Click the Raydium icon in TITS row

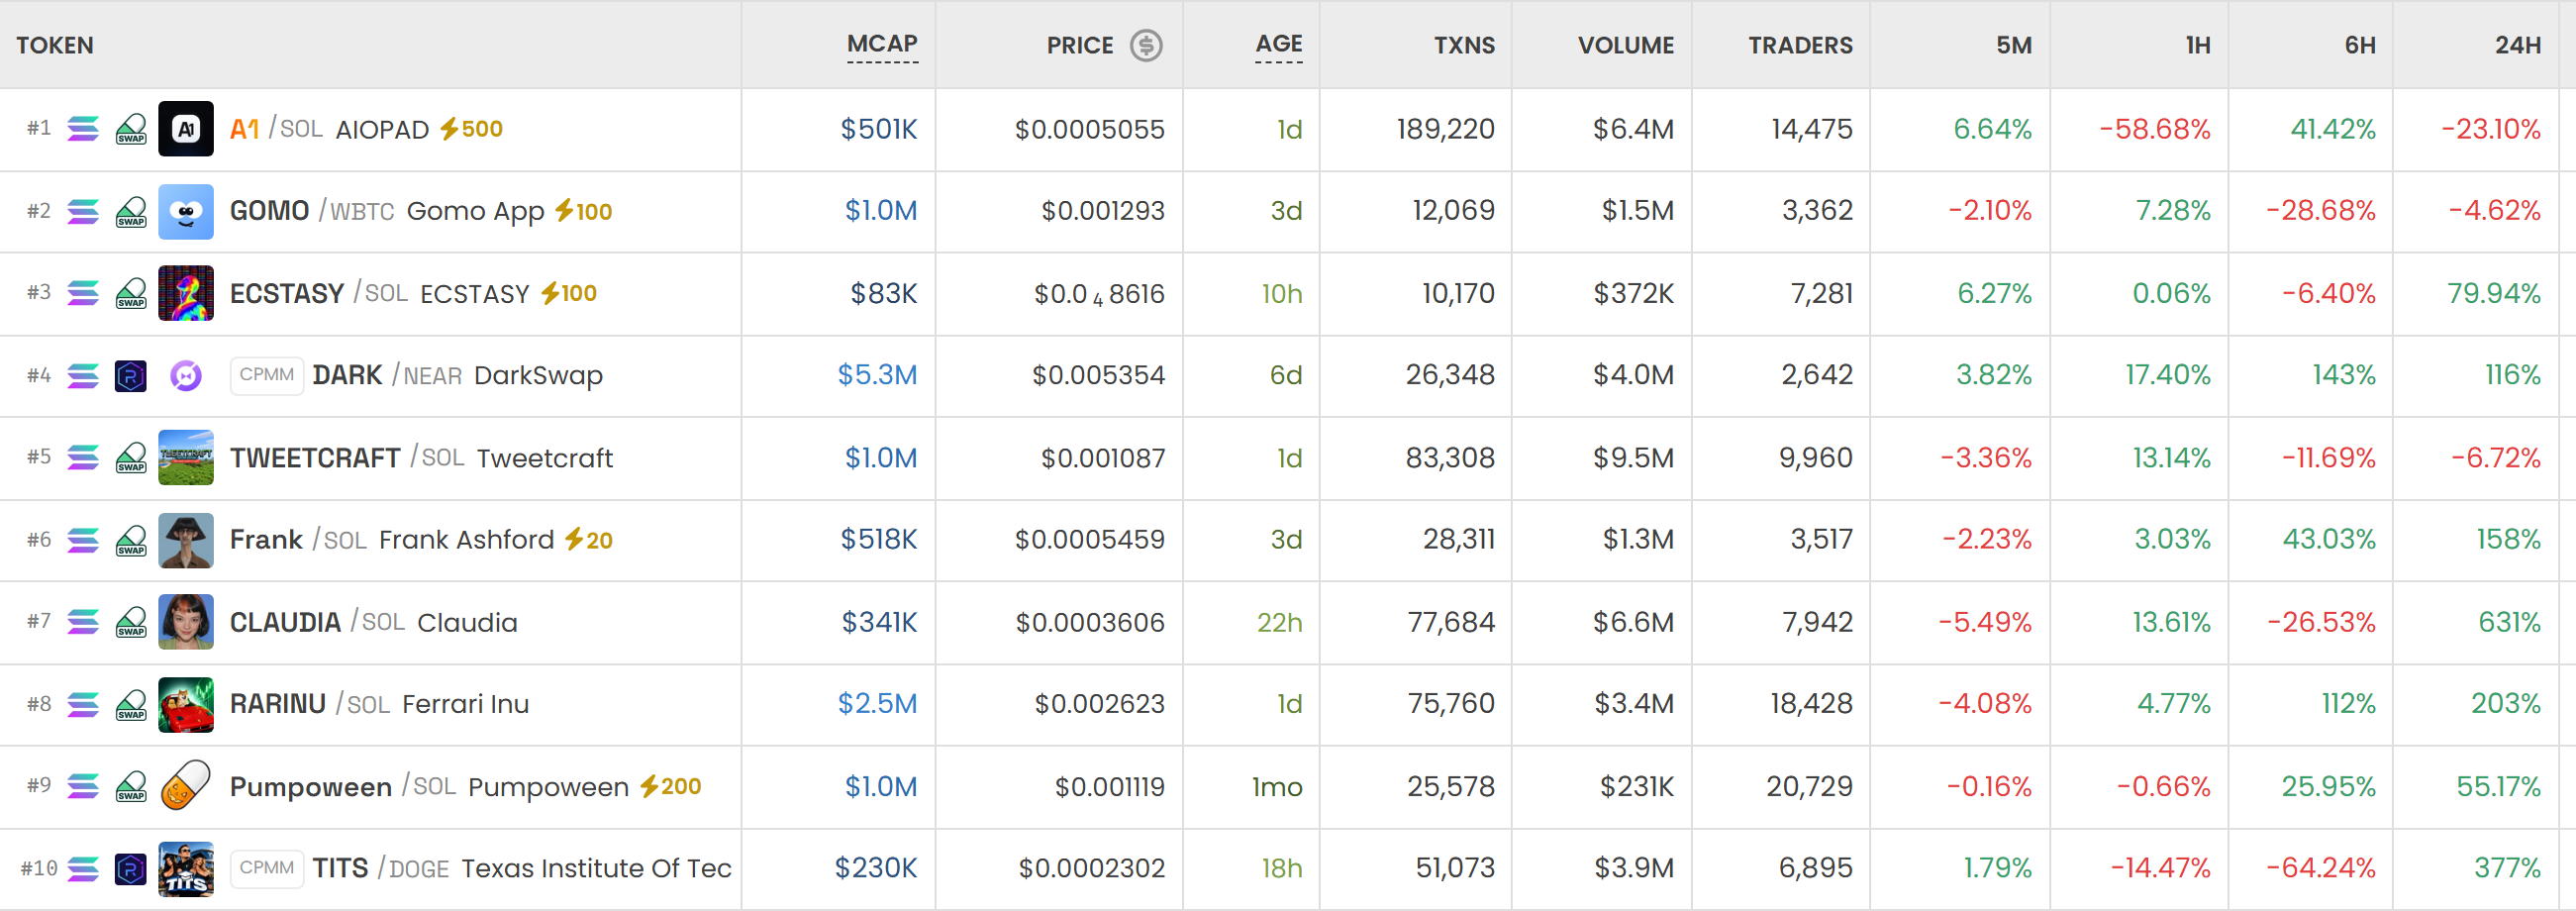click(x=131, y=868)
